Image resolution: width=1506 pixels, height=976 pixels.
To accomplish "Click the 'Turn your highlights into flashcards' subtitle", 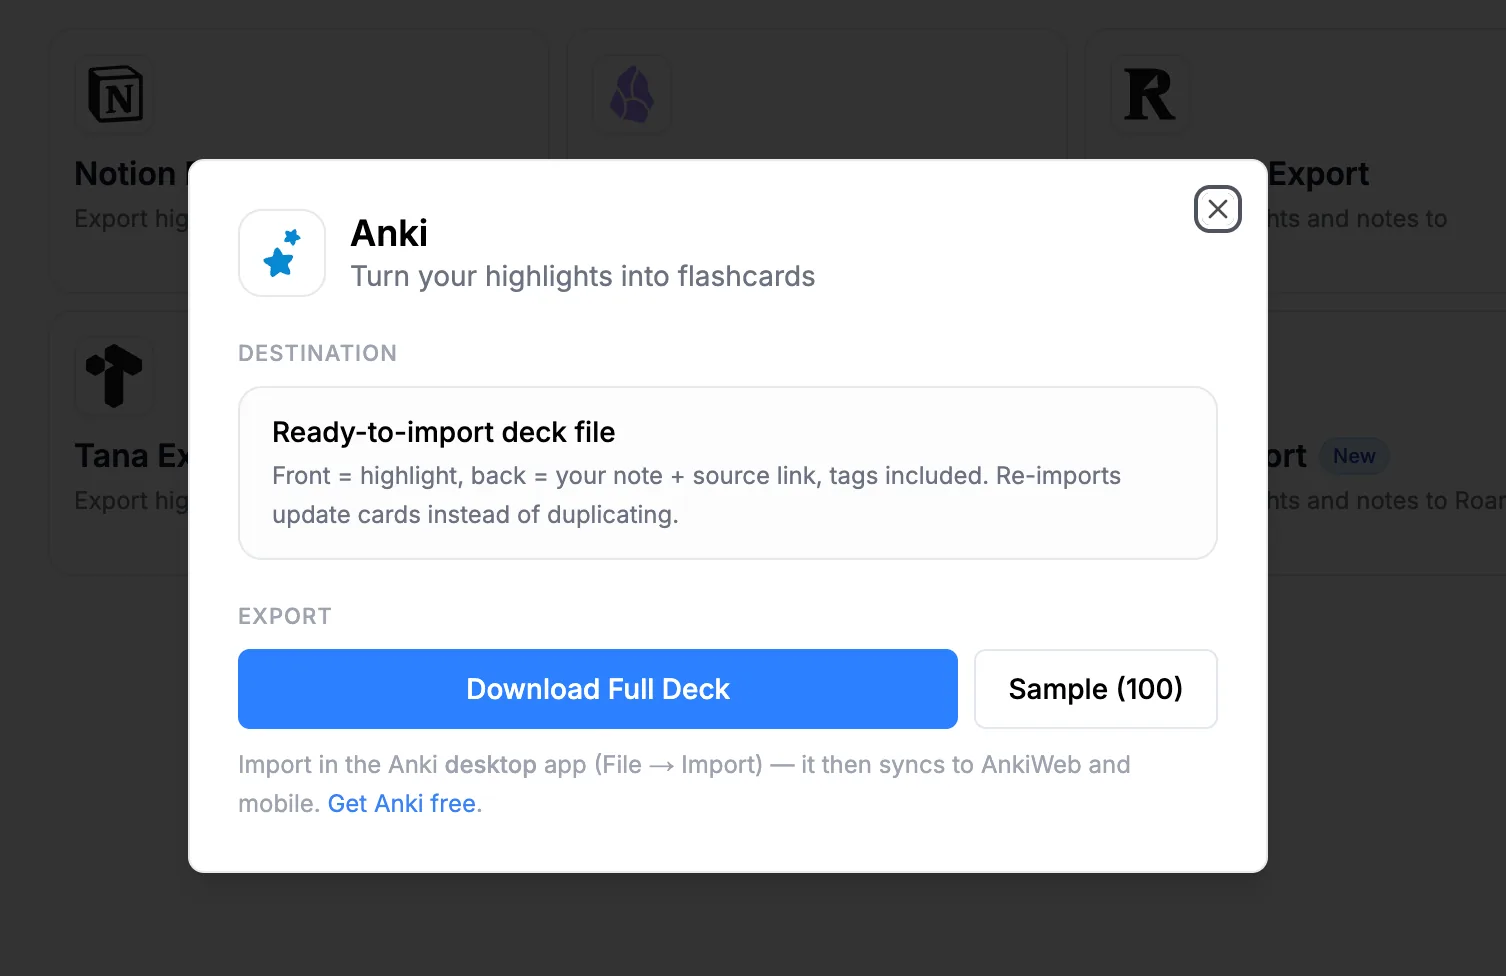I will [583, 276].
